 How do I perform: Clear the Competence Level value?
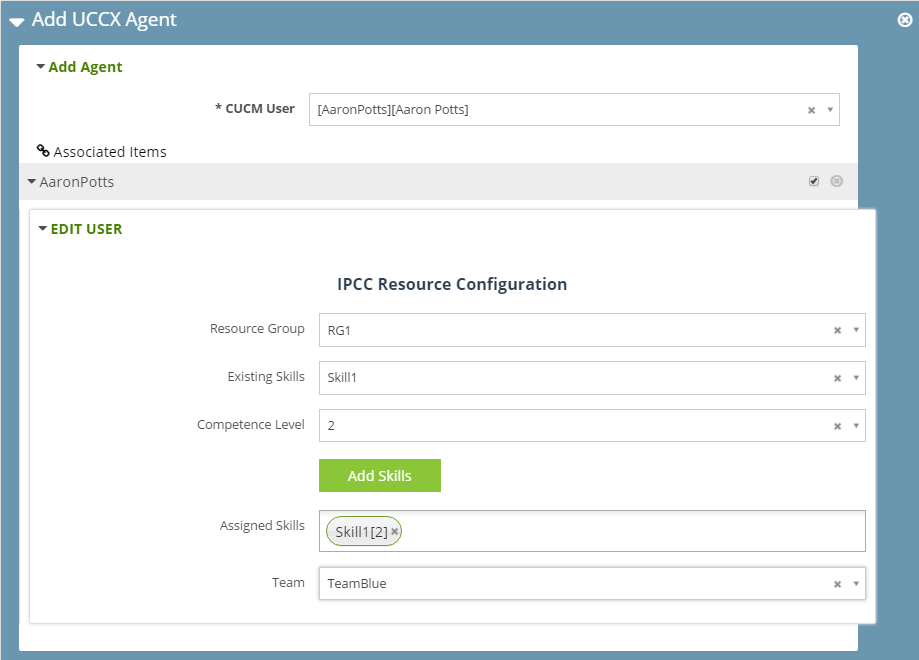pyautogui.click(x=838, y=427)
